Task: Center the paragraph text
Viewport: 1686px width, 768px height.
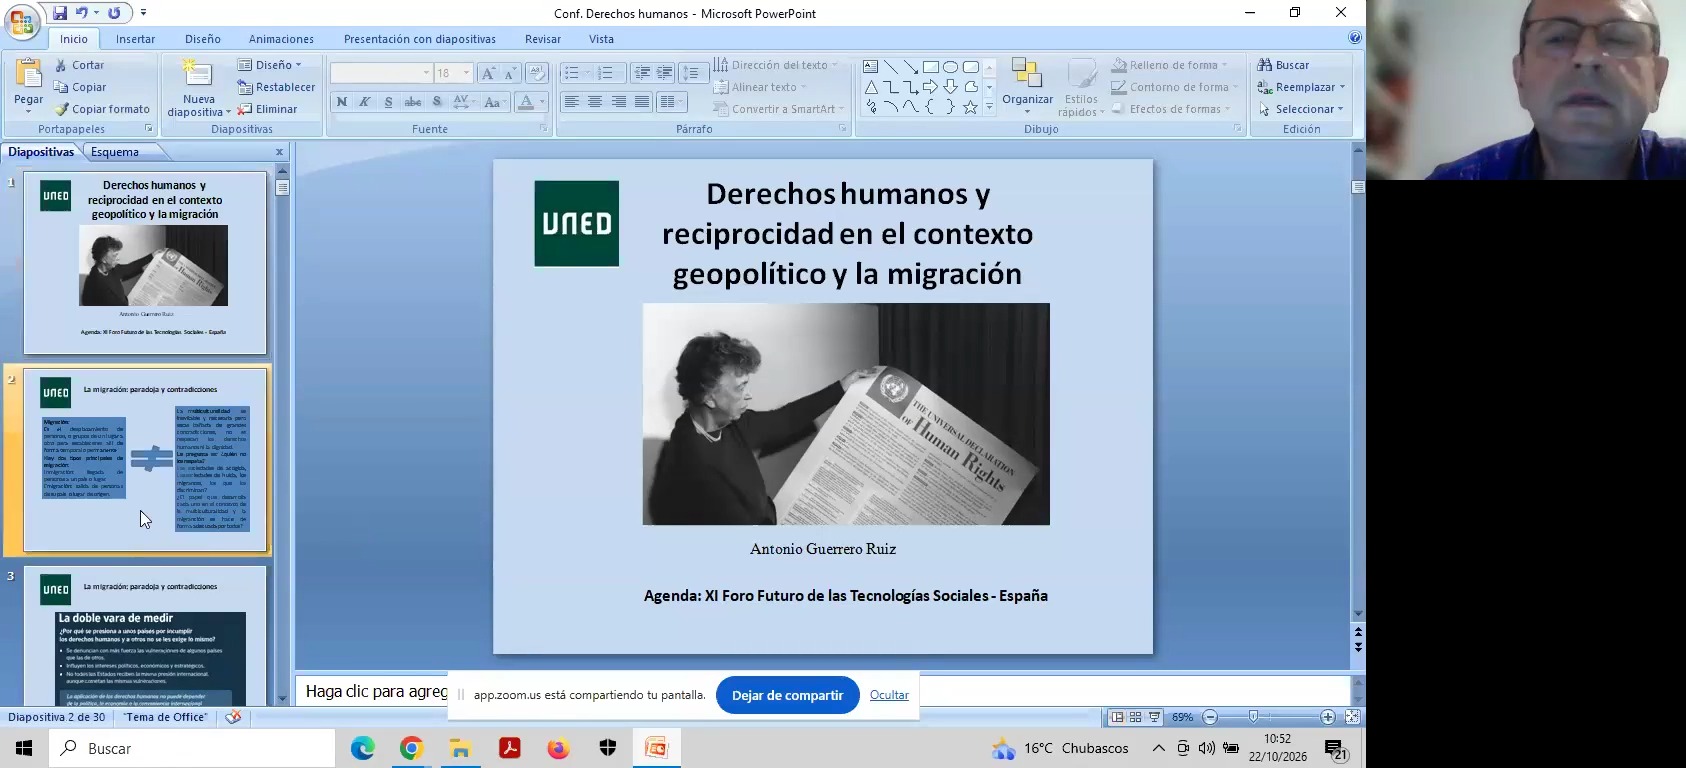Action: click(x=595, y=102)
